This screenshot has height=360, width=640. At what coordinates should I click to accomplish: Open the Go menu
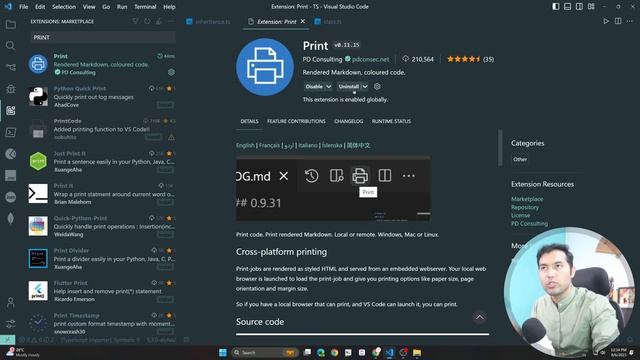(x=106, y=7)
